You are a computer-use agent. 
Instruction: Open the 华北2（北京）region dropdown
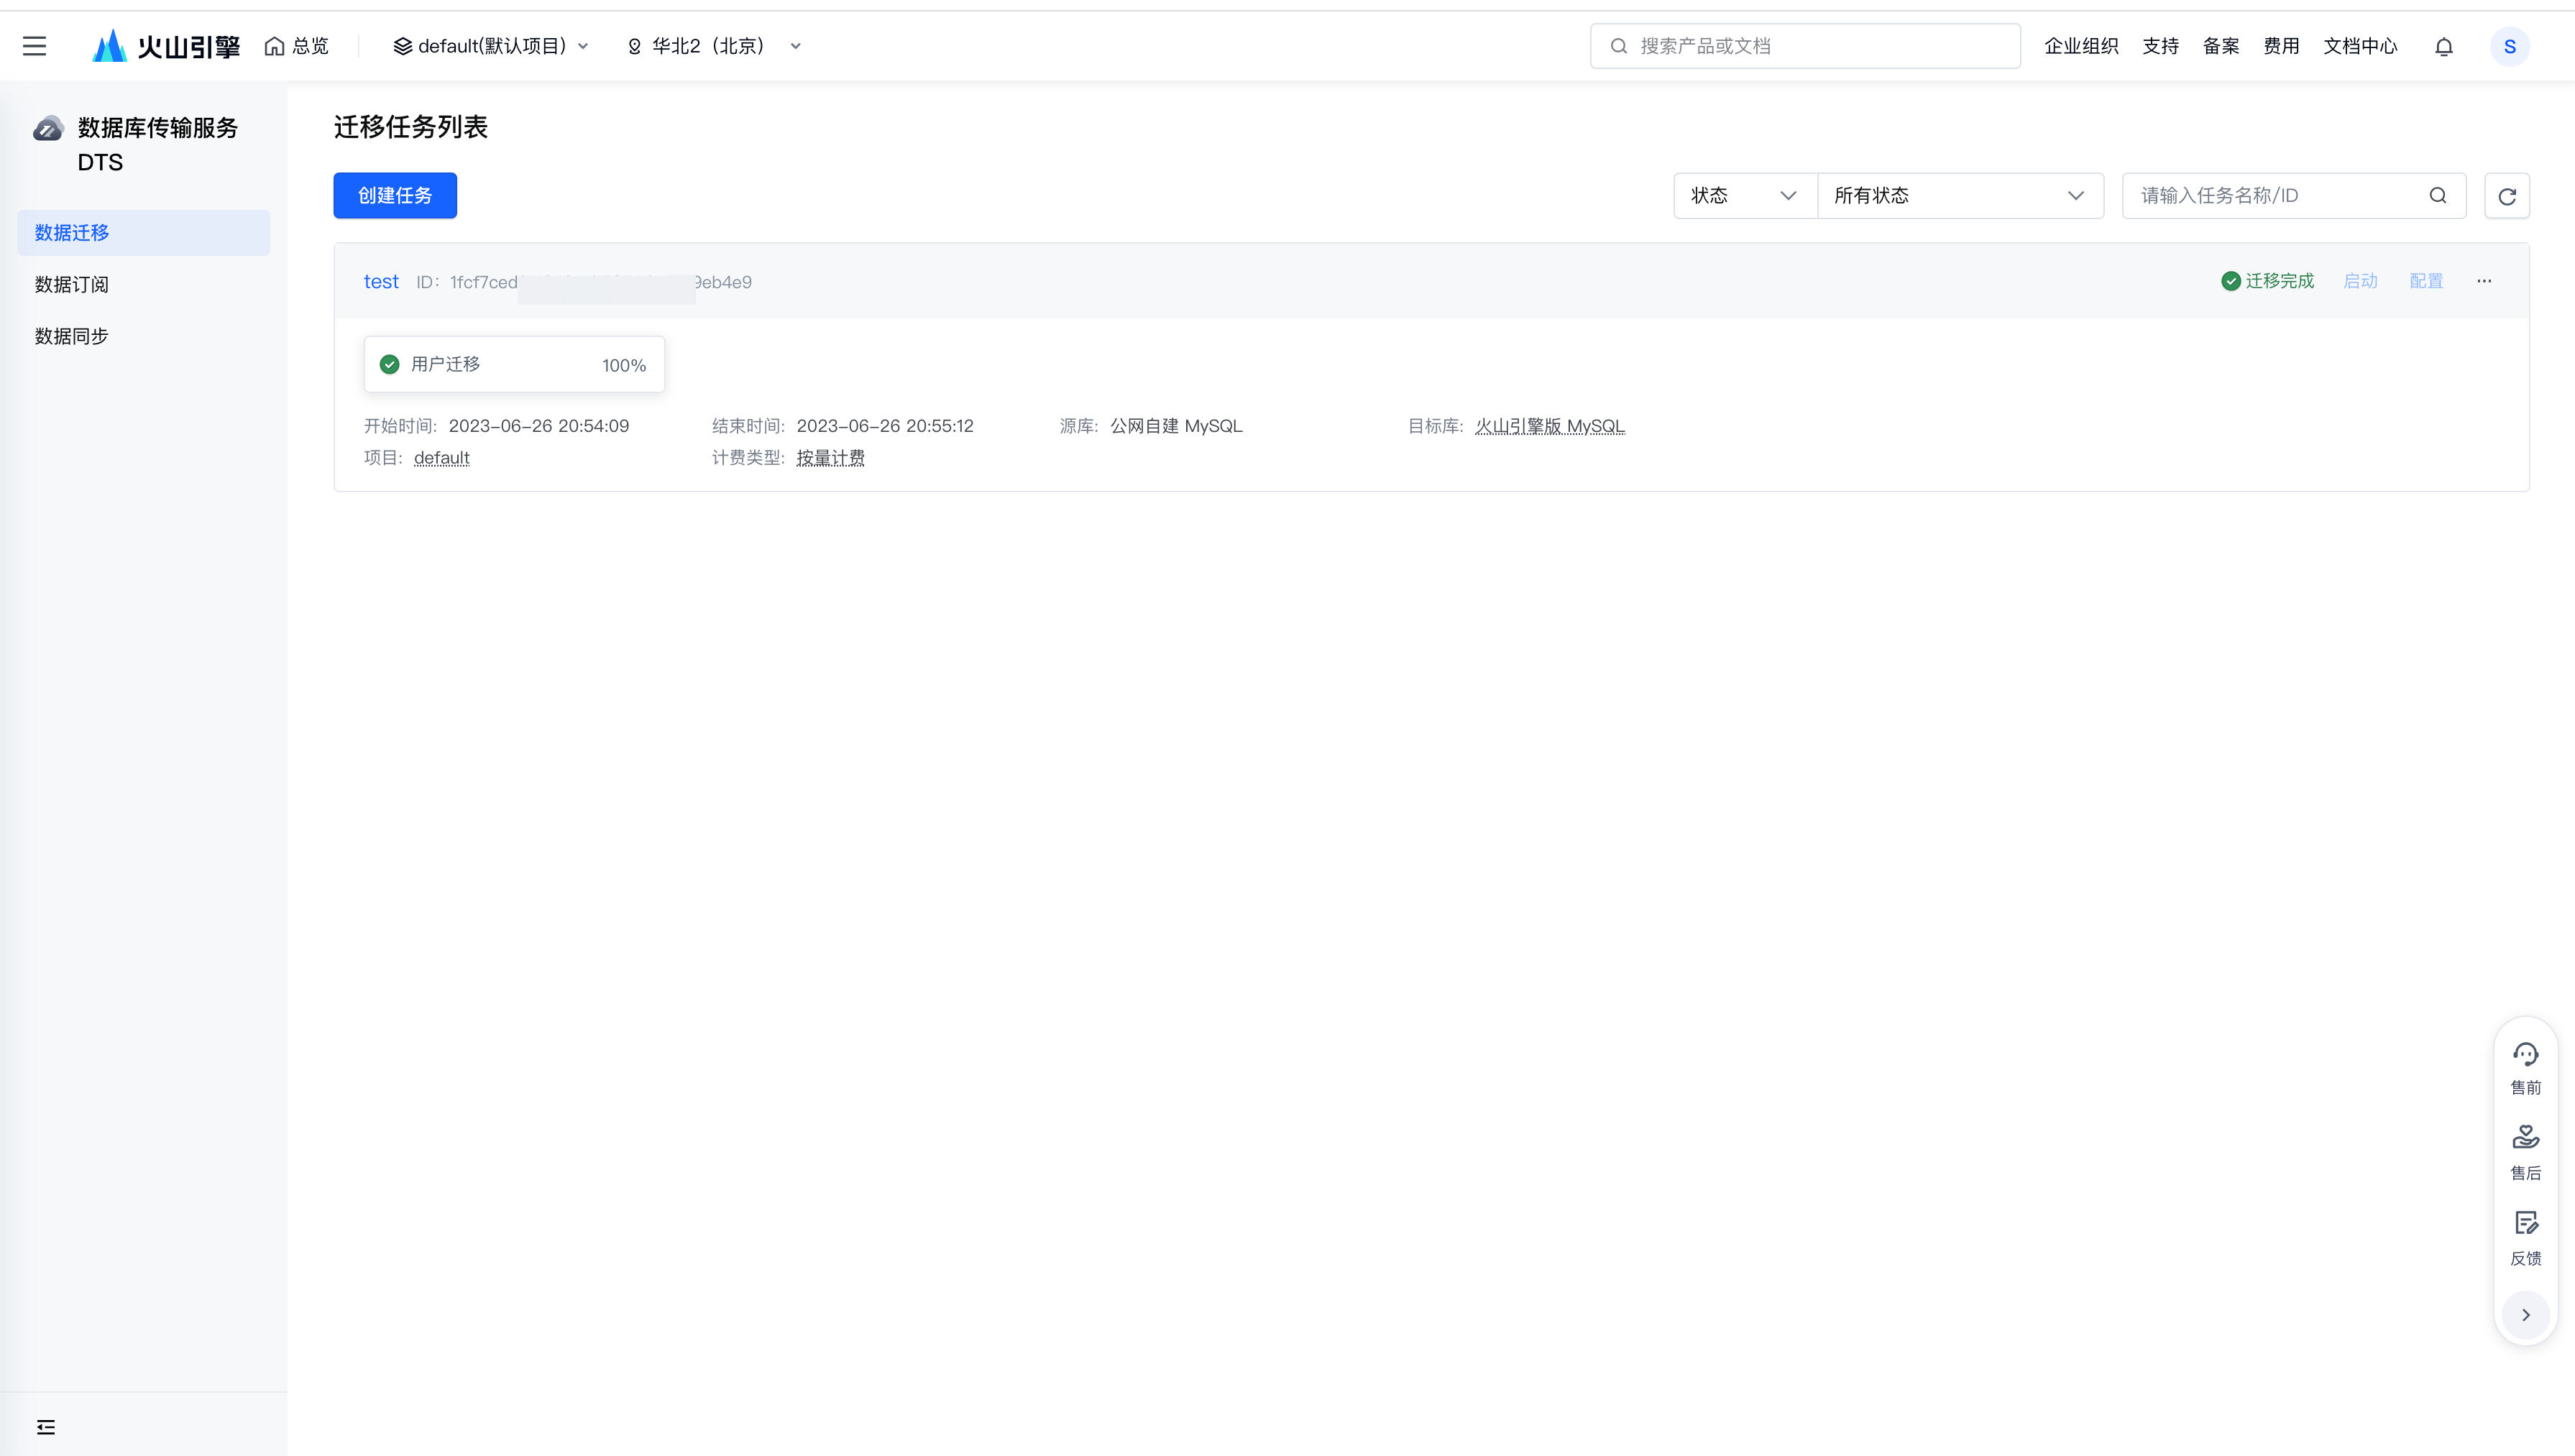[714, 46]
